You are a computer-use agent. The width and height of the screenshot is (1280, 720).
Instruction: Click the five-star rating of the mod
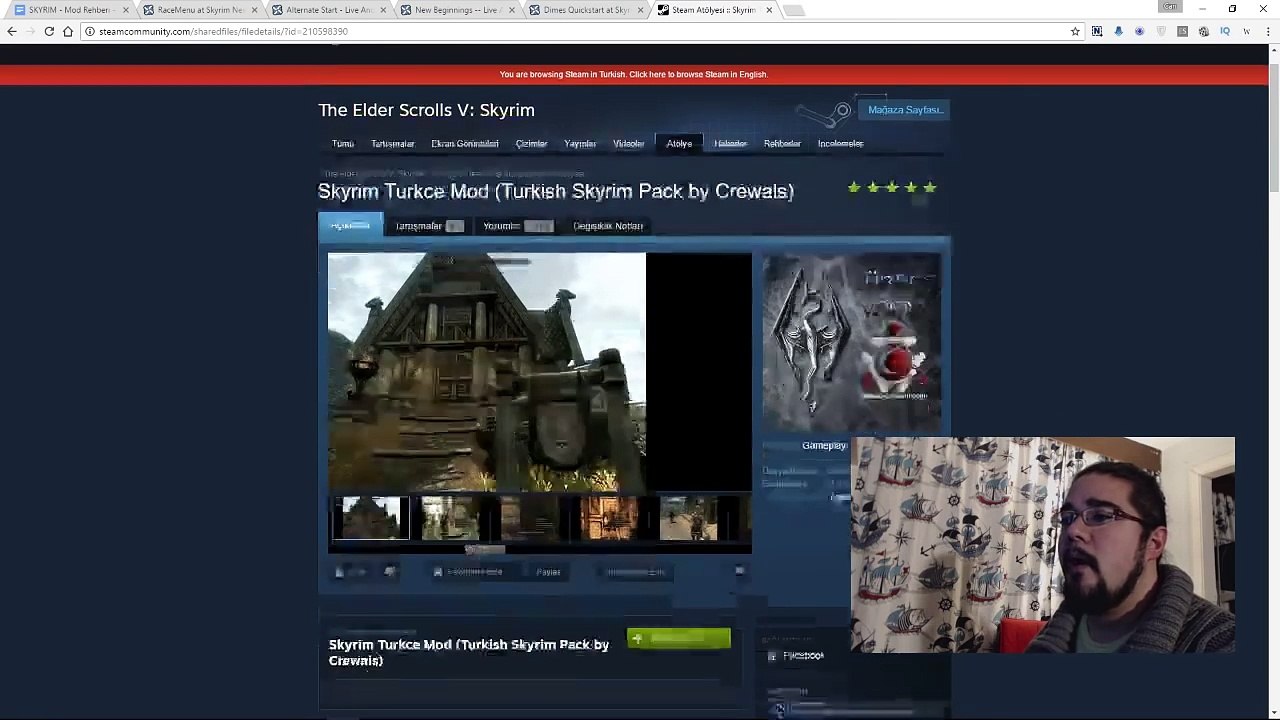click(x=892, y=187)
